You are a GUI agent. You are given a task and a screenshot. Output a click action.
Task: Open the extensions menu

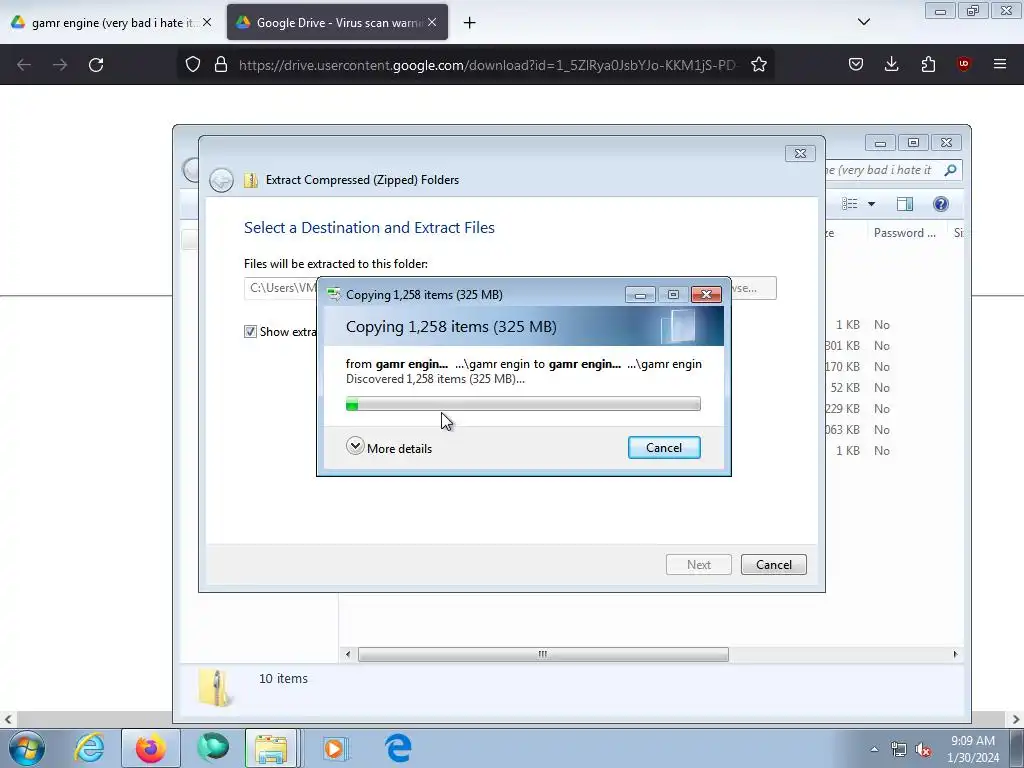[x=928, y=65]
